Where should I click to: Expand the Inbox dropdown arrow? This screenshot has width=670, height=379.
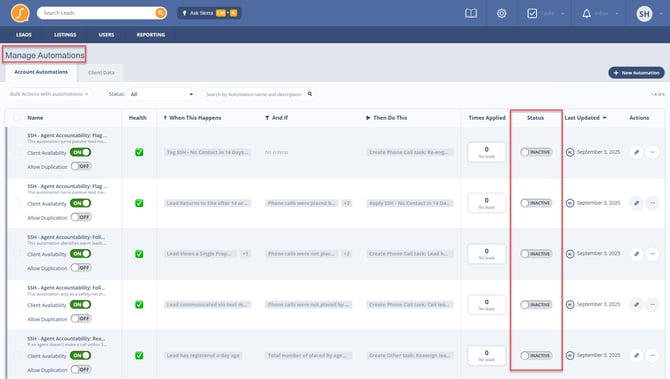tap(617, 14)
